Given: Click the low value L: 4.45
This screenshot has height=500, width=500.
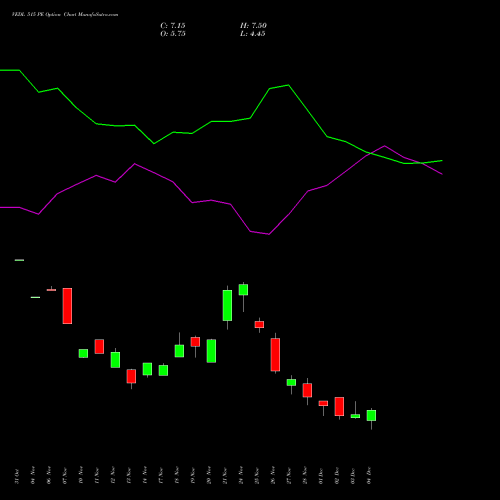Looking at the screenshot, I should coord(253,34).
